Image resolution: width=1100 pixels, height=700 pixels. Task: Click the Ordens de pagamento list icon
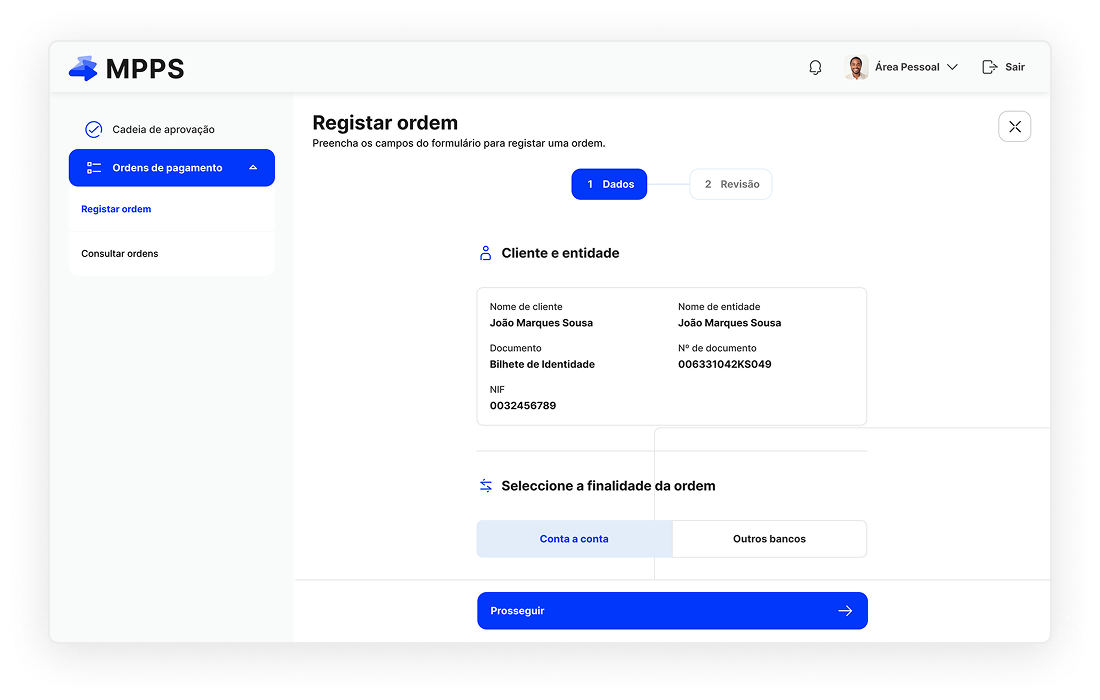click(x=94, y=168)
